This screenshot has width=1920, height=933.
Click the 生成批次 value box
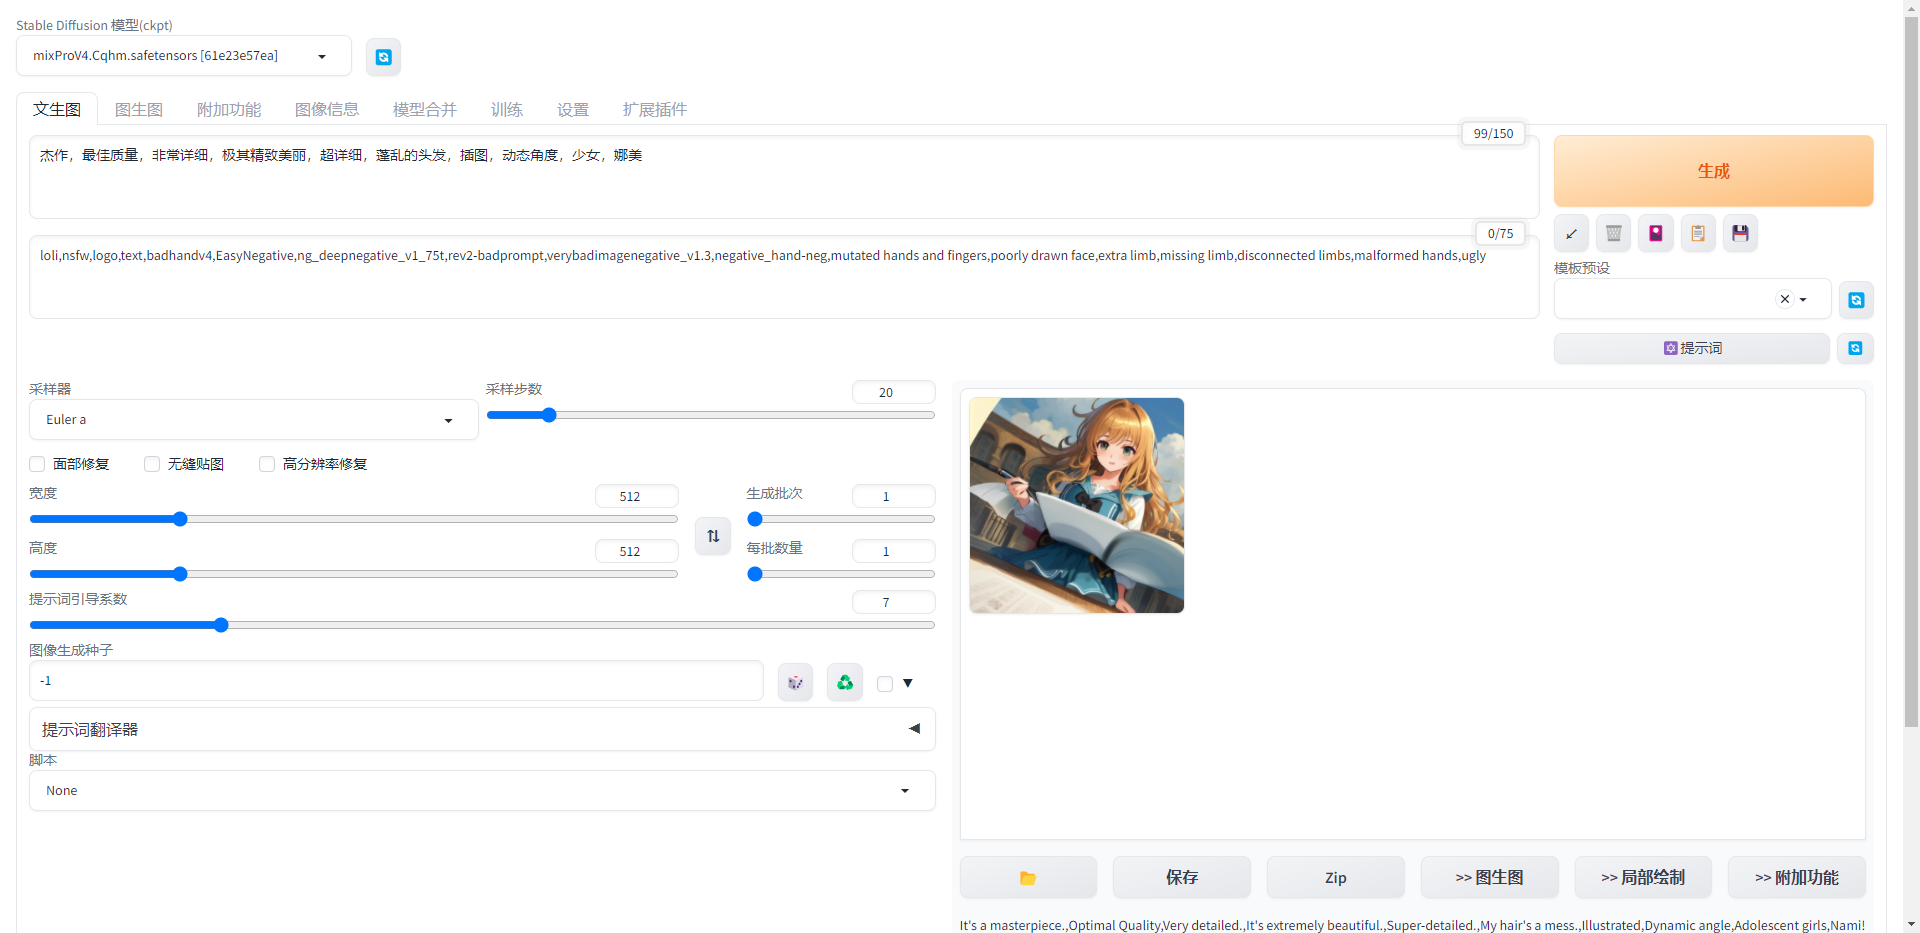click(893, 496)
